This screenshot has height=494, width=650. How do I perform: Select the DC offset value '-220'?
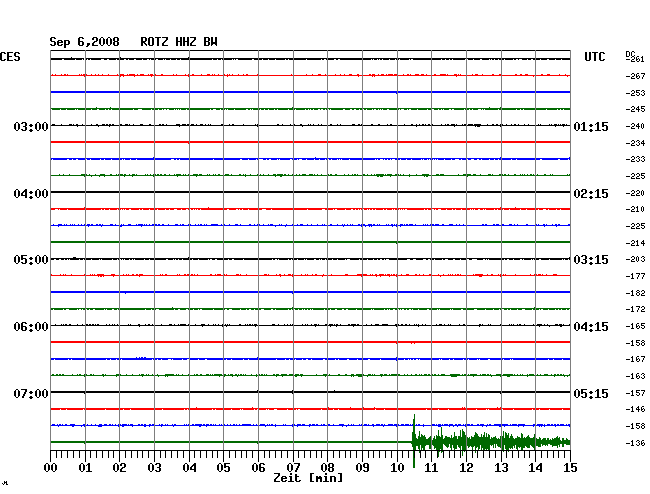coord(635,193)
